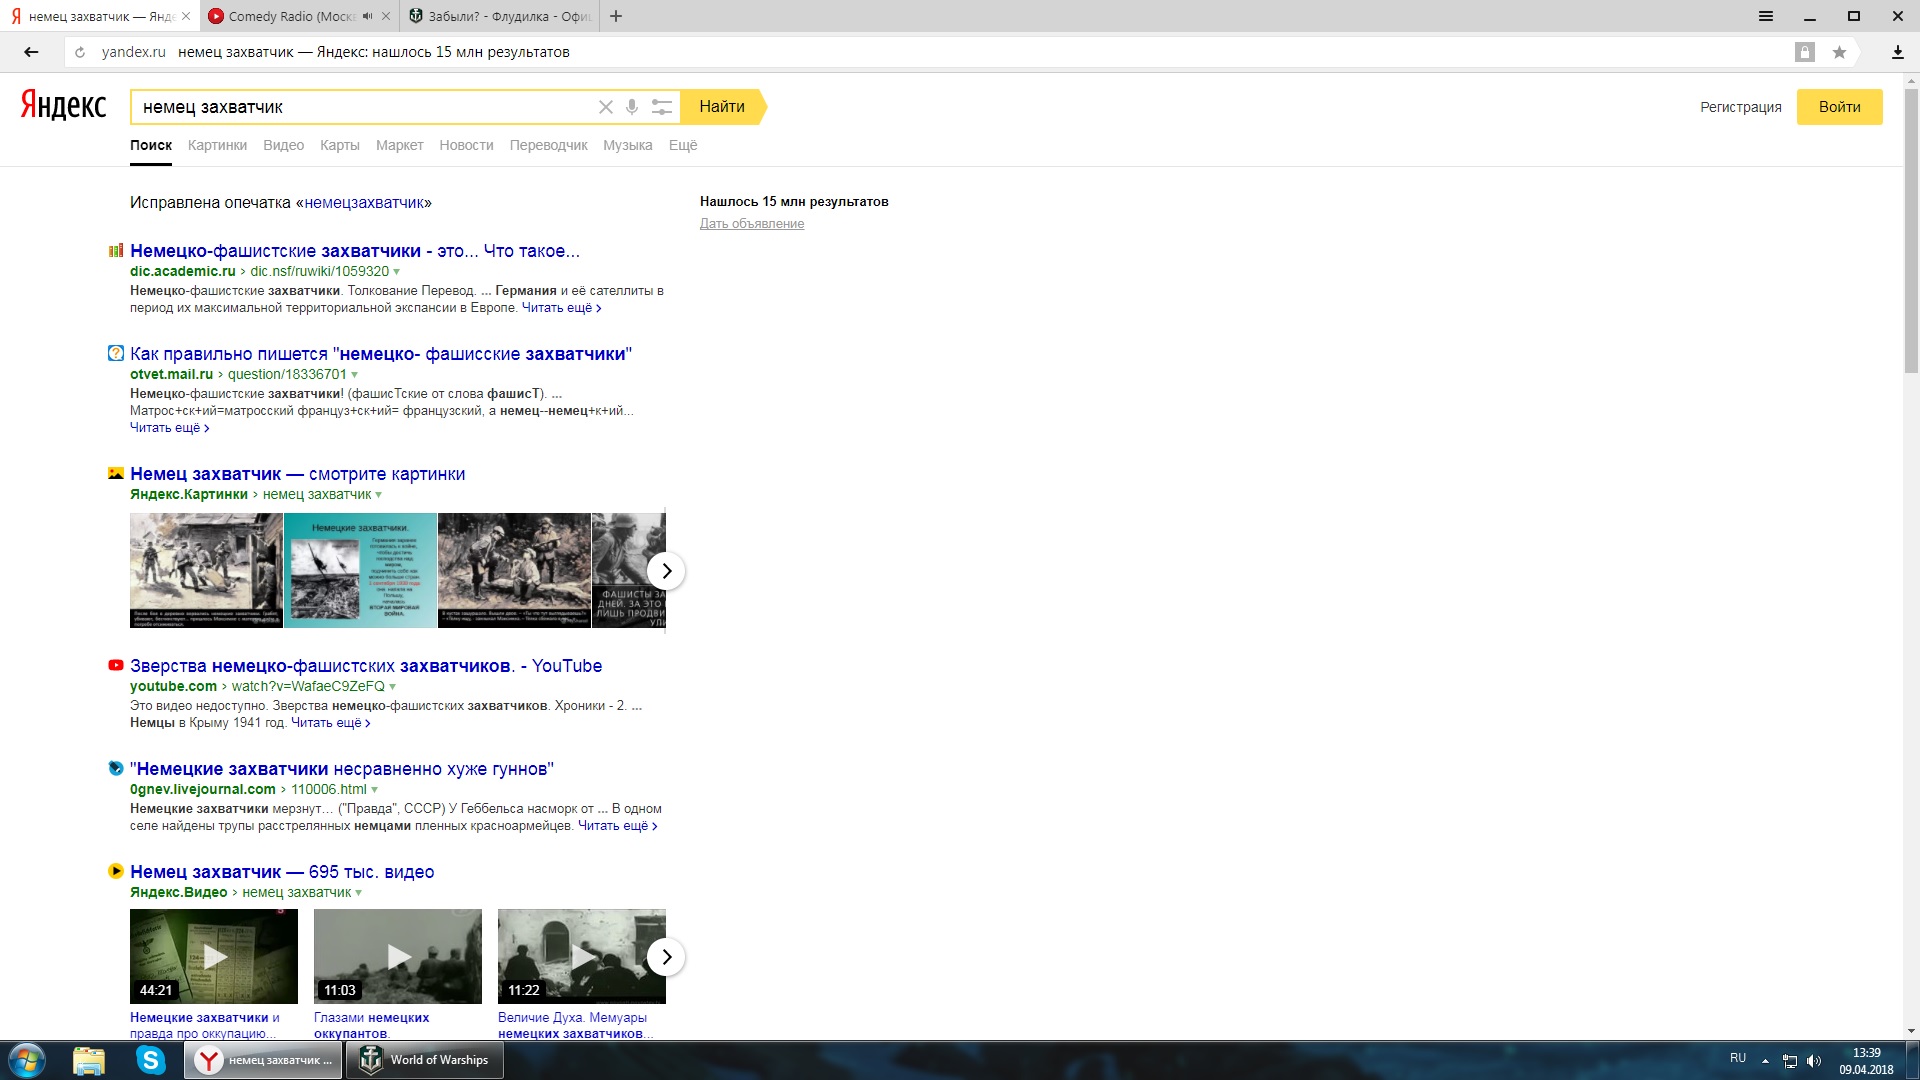This screenshot has height=1080, width=1920.
Task: Clear the search query with X icon
Action: [605, 107]
